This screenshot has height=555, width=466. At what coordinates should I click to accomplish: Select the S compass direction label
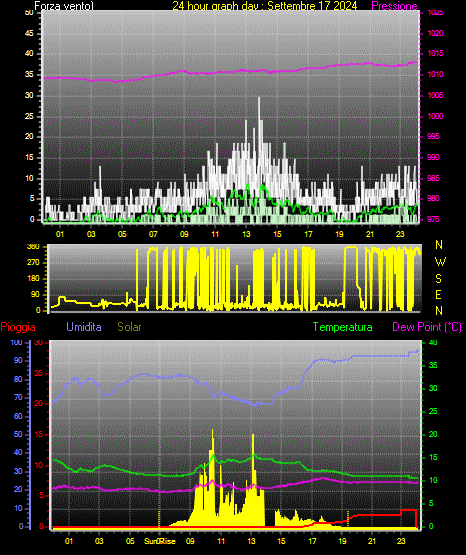click(438, 279)
